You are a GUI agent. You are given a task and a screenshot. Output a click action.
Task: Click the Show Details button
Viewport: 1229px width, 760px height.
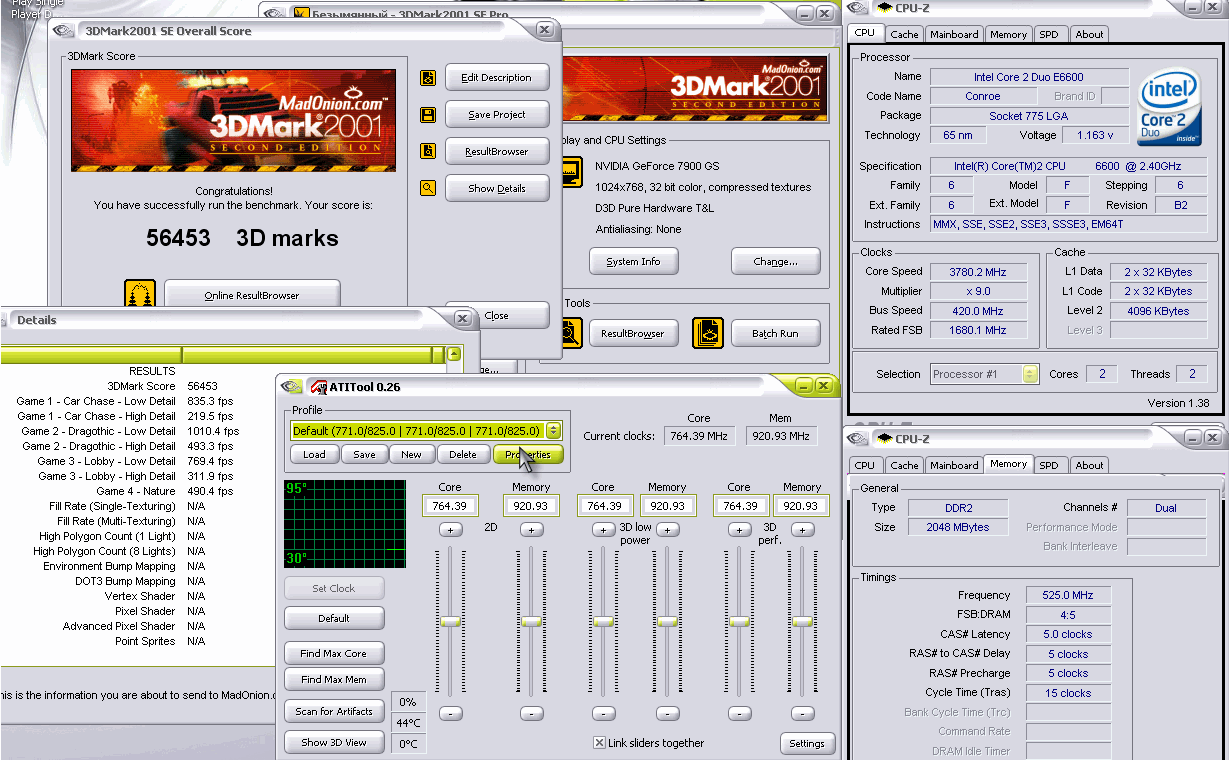tap(497, 188)
